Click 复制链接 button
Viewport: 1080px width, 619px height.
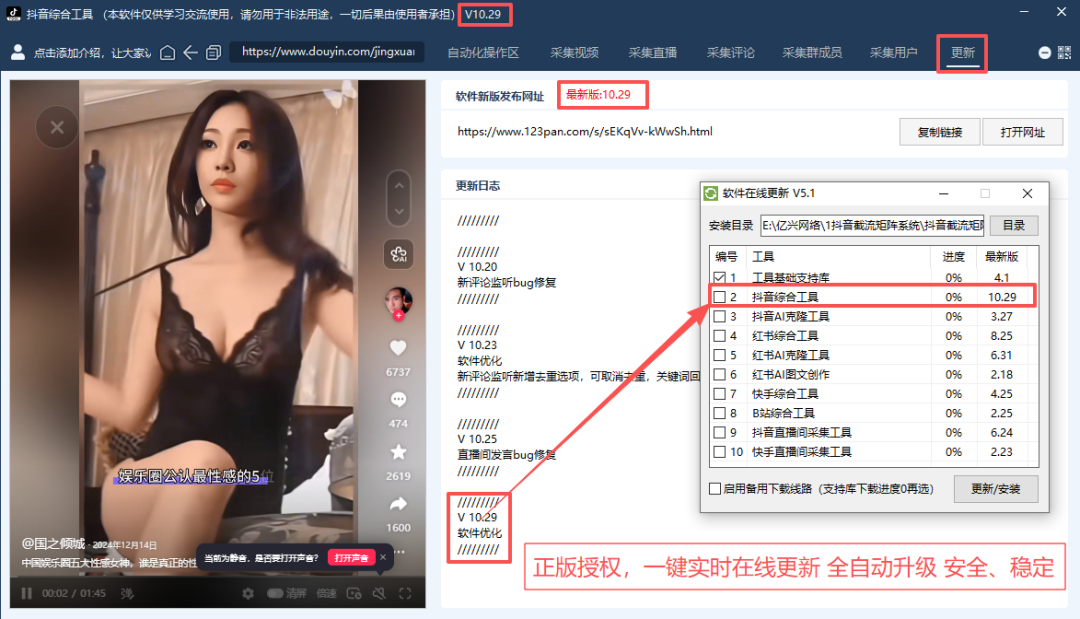click(x=939, y=132)
